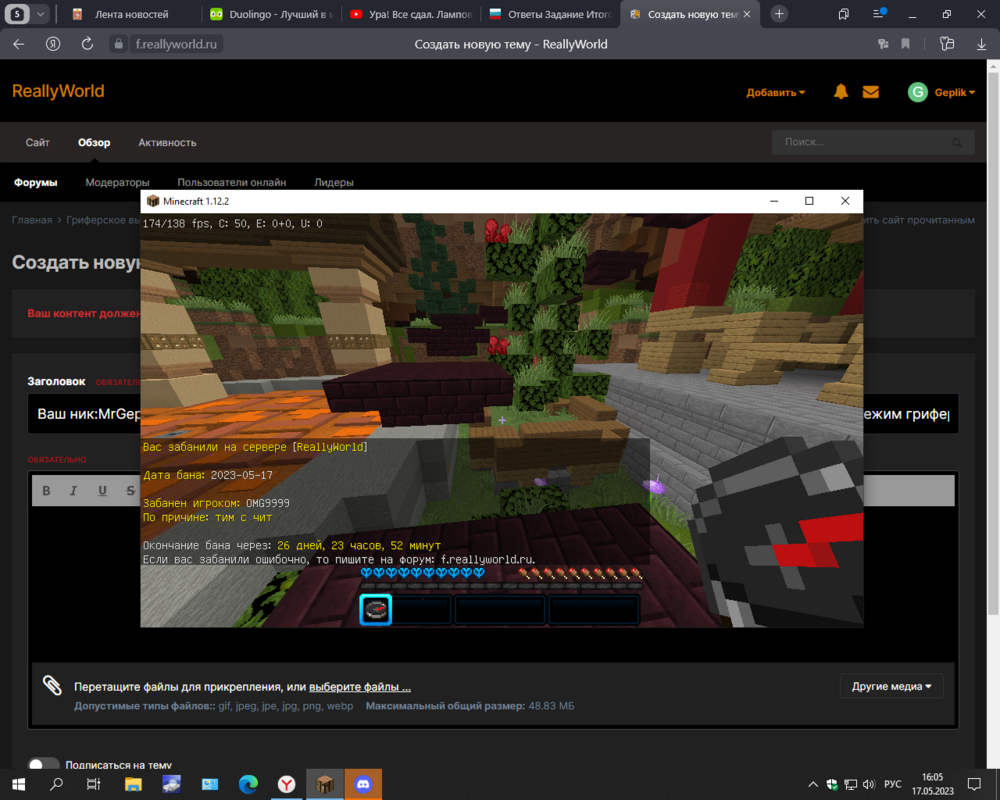Open Windows Start menu

point(18,784)
